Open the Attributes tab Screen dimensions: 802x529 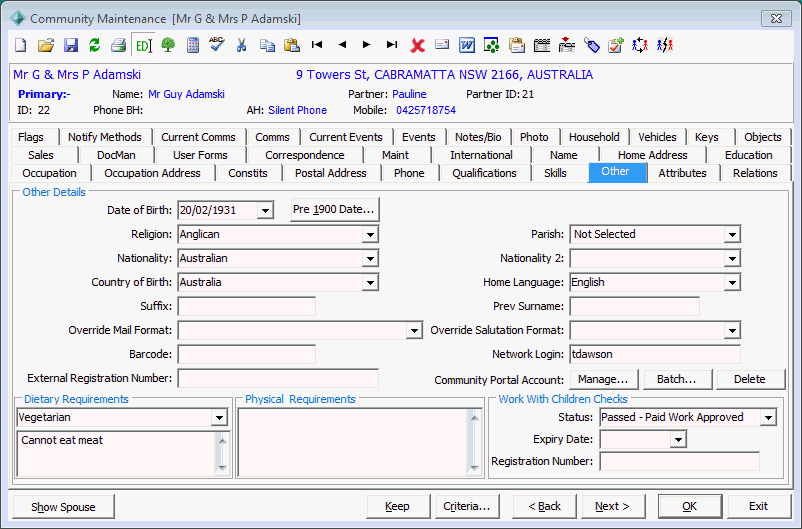click(x=682, y=173)
